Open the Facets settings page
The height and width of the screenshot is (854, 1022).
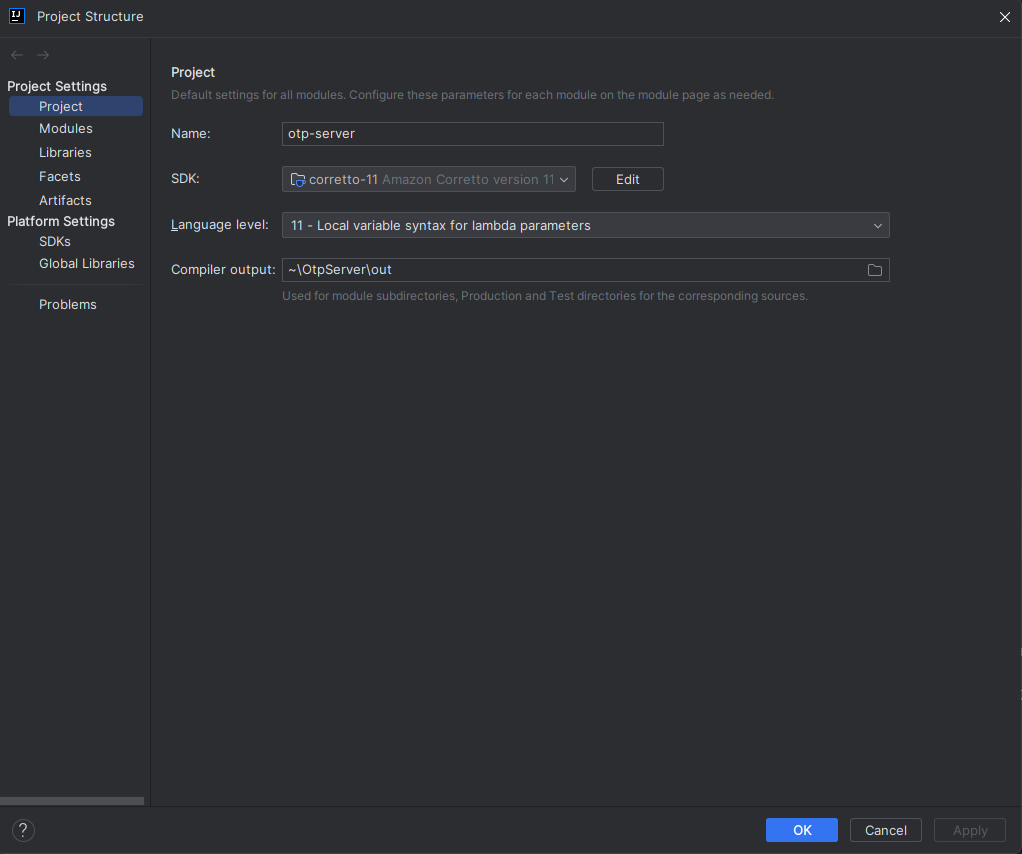coord(60,177)
